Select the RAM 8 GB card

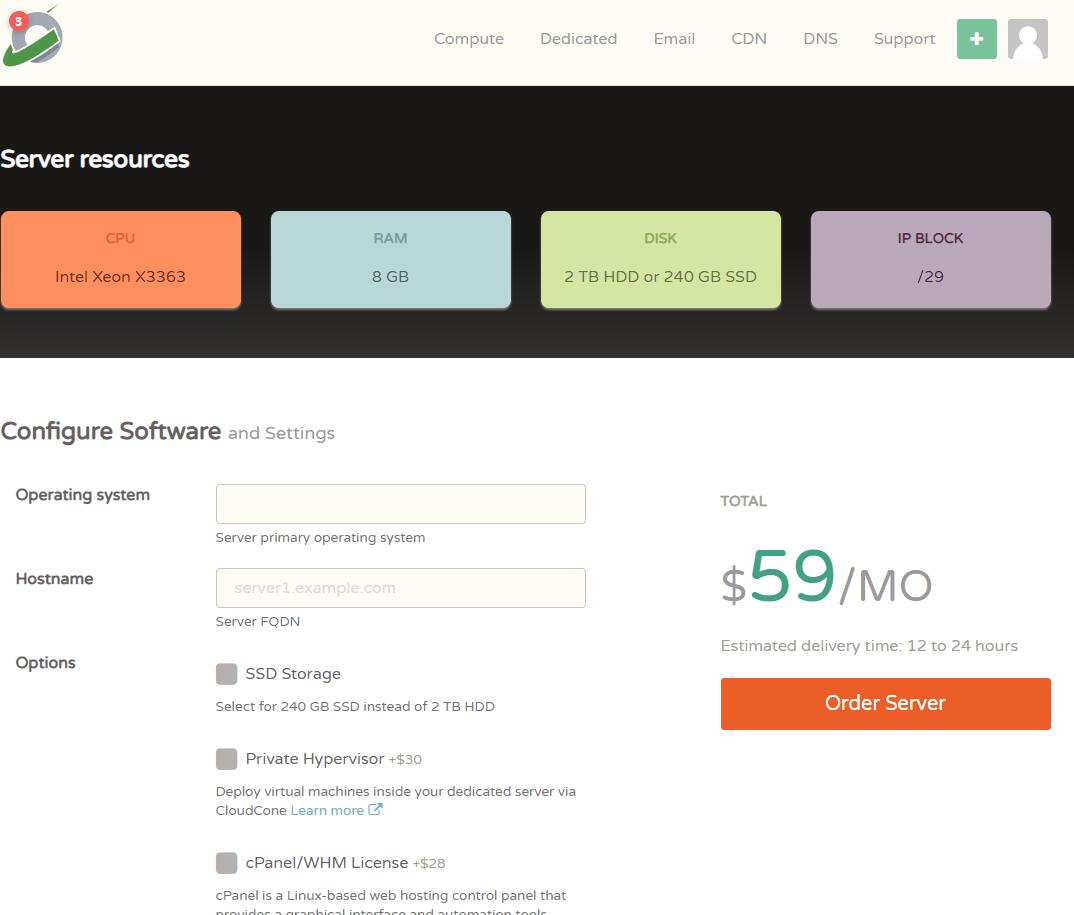point(390,260)
